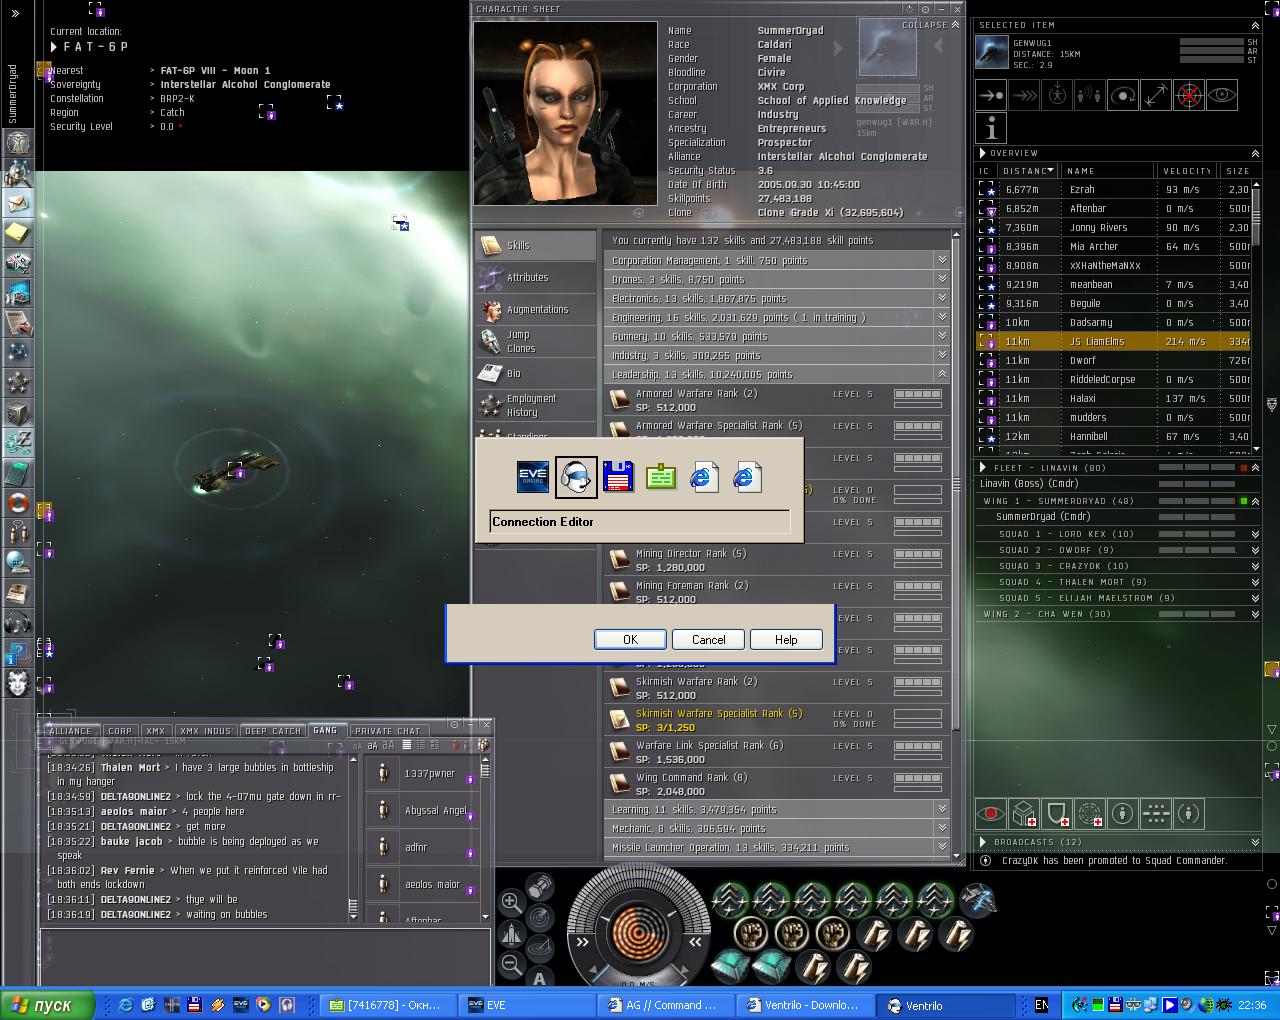The width and height of the screenshot is (1280, 1020).
Task: Open the star Map icon in Neocom
Action: click(18, 353)
